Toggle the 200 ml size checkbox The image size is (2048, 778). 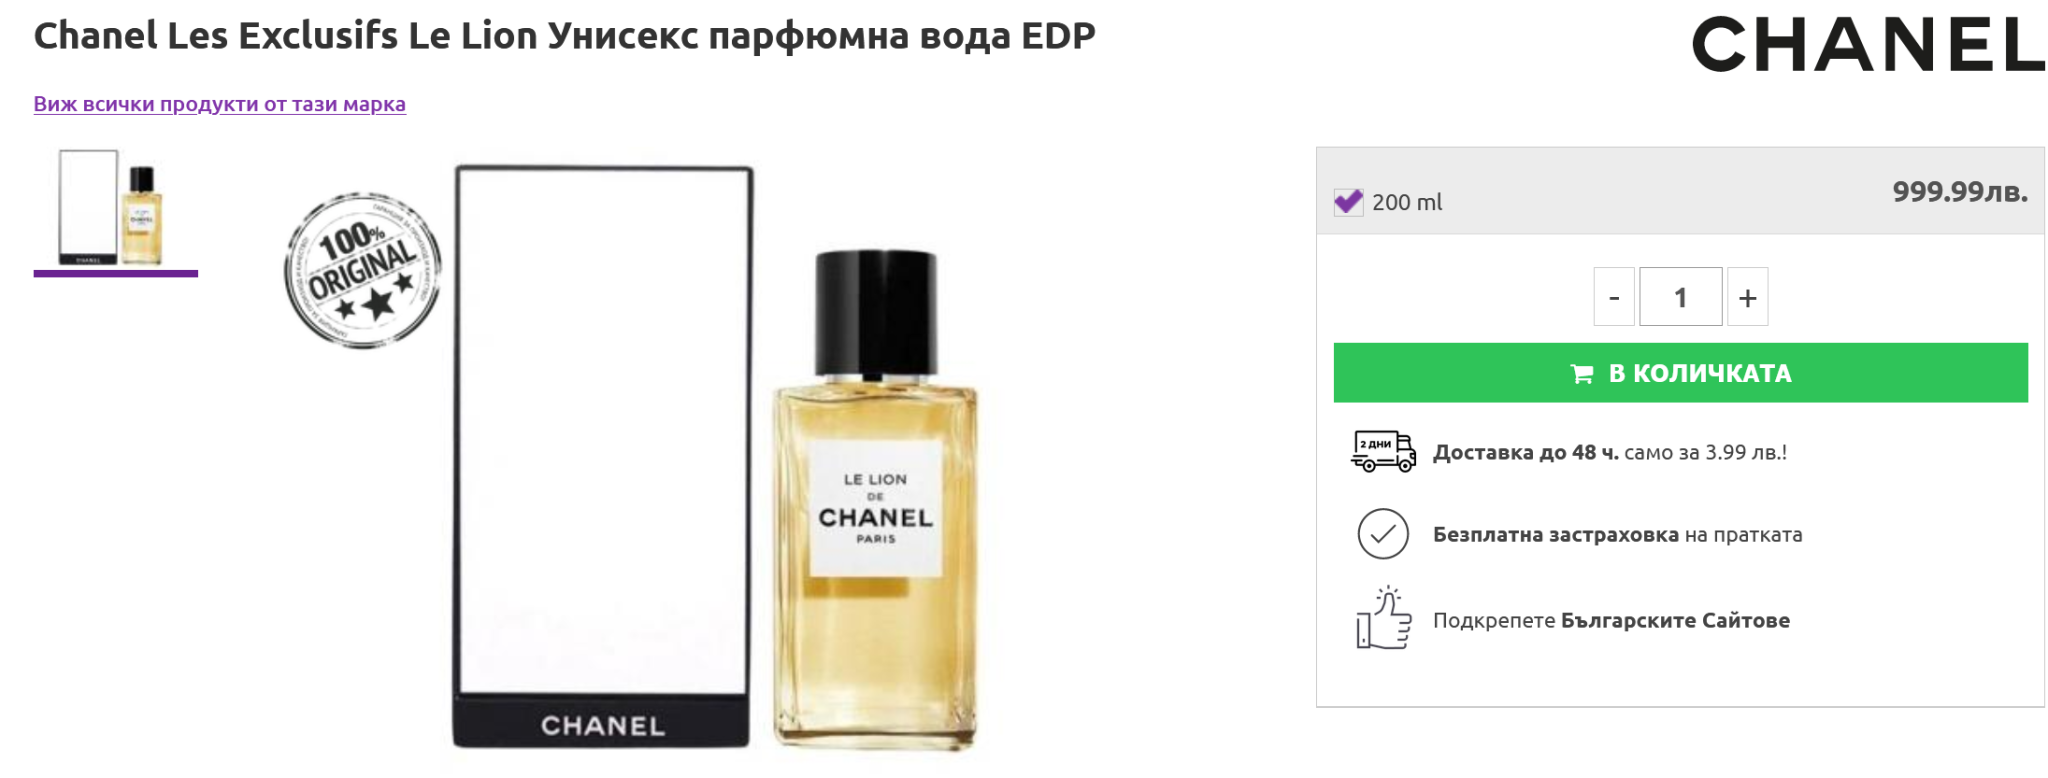tap(1348, 202)
